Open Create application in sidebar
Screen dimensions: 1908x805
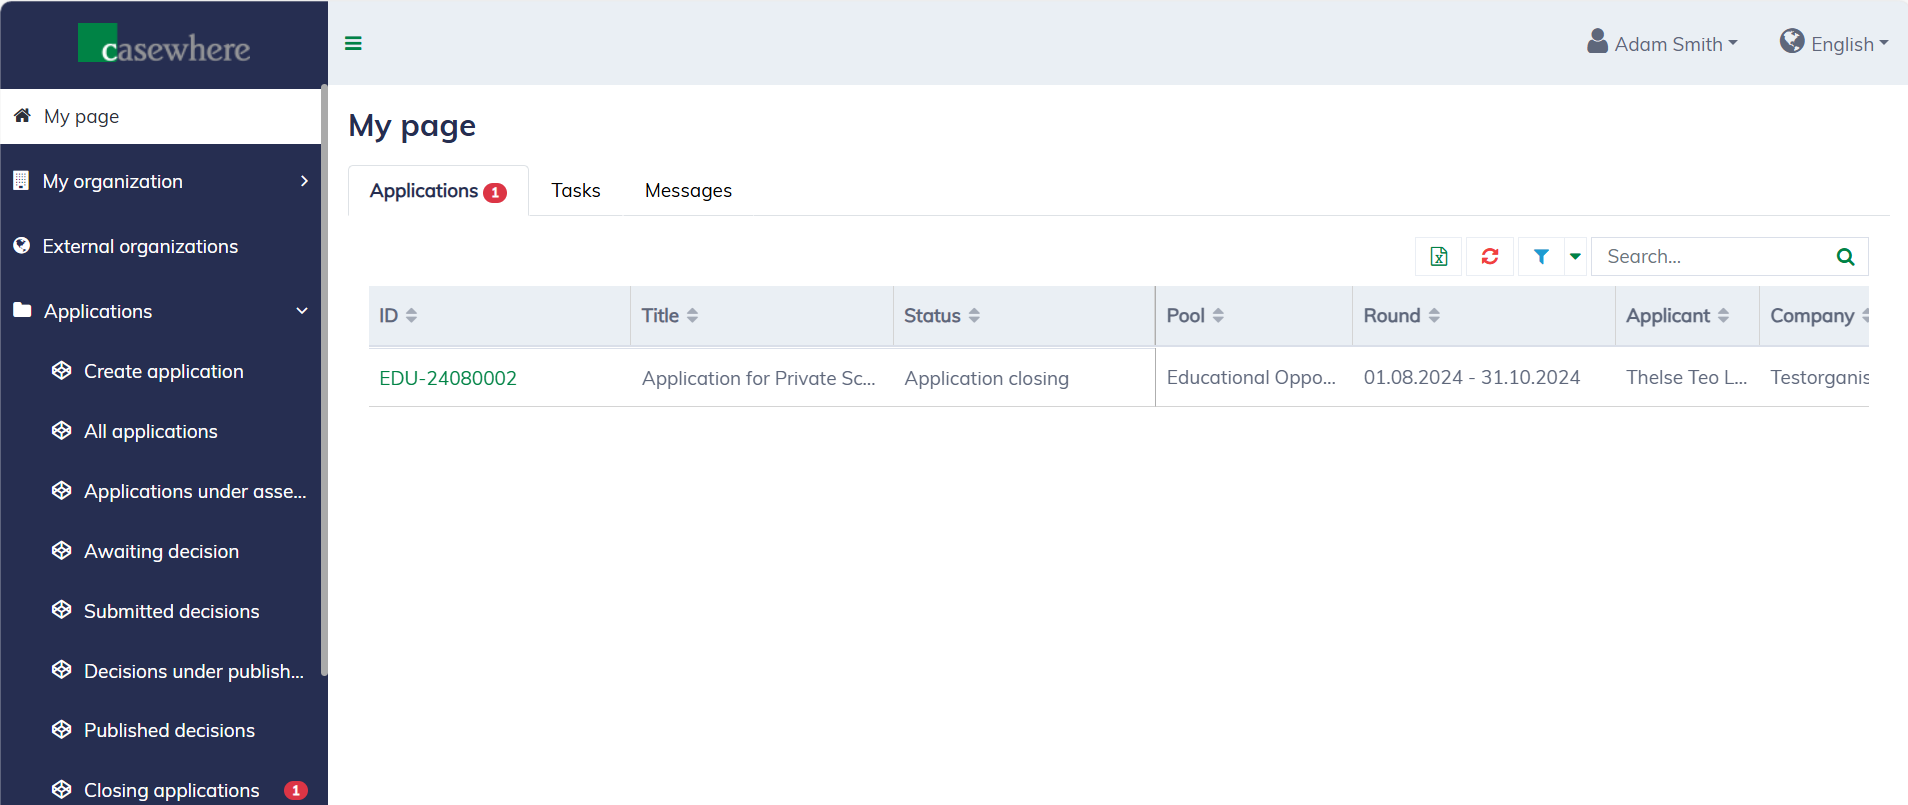163,371
